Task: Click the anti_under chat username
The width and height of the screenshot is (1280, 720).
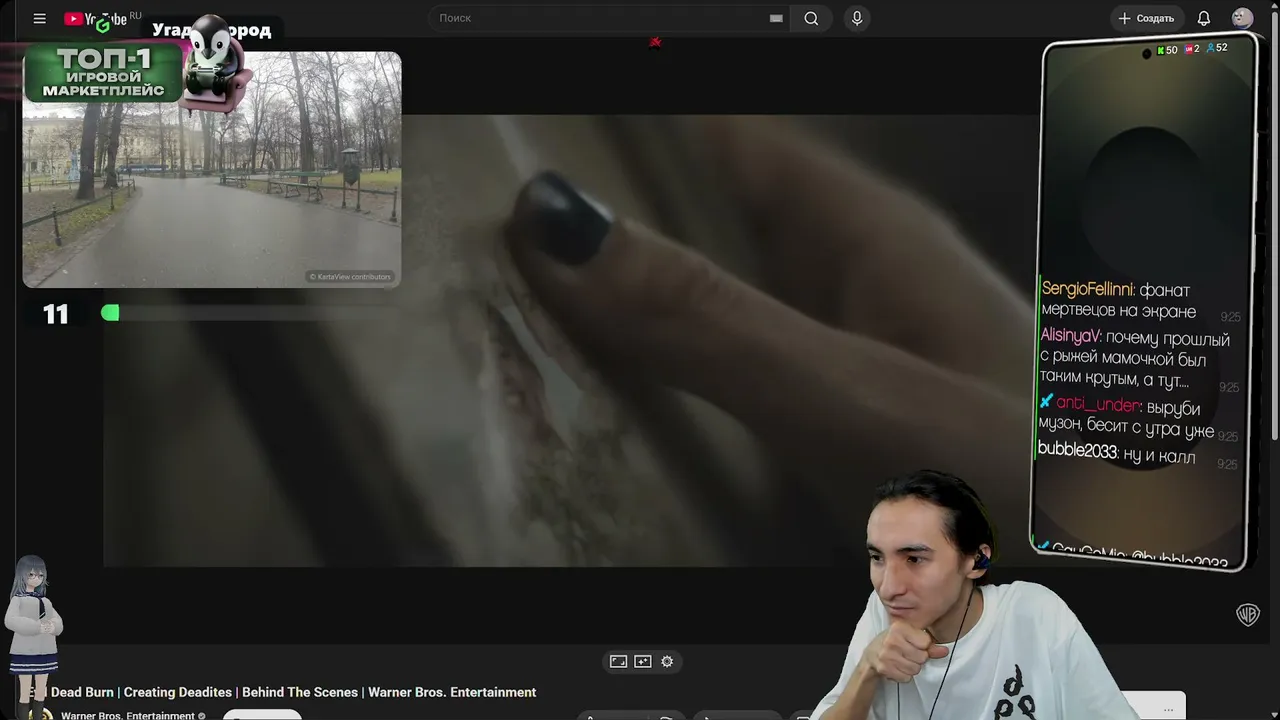Action: click(x=1097, y=404)
